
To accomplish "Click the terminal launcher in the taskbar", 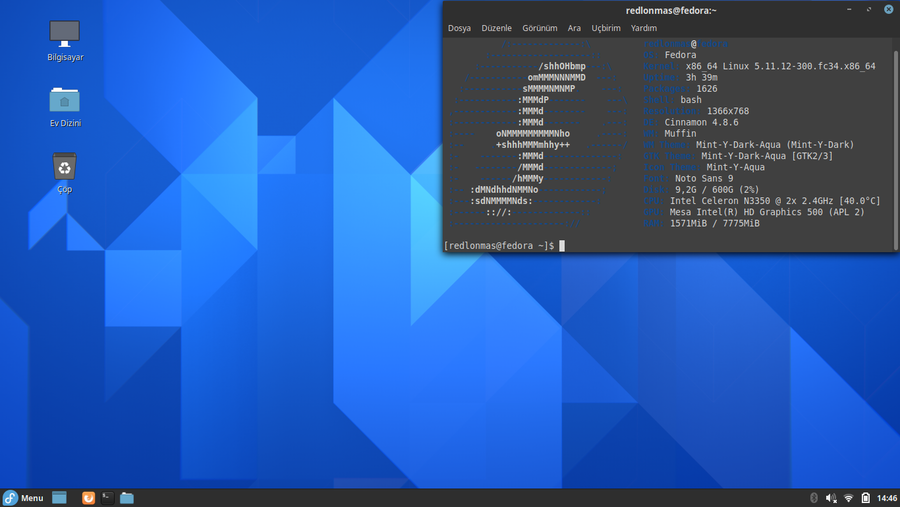I will coord(107,498).
